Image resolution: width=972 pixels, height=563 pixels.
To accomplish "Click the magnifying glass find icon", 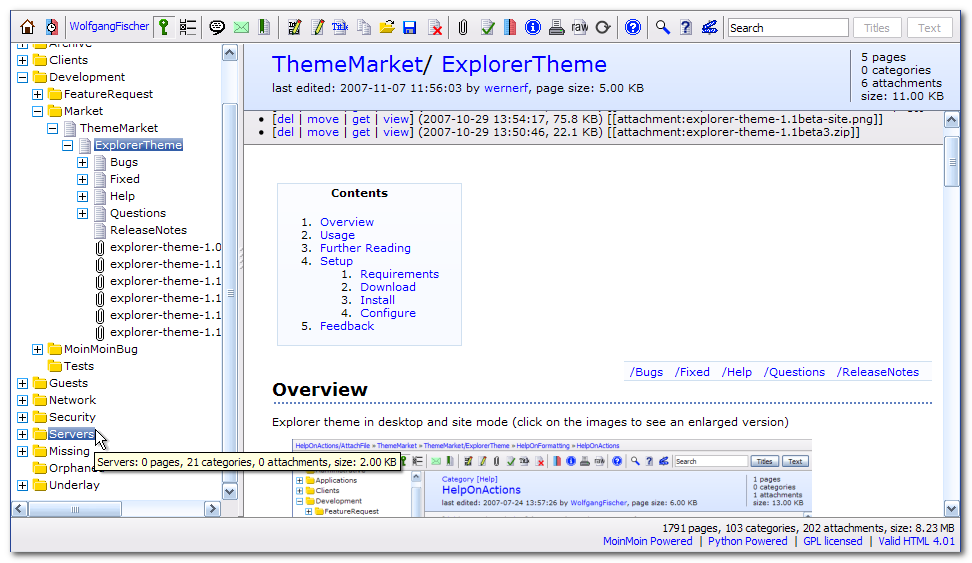I will click(662, 28).
